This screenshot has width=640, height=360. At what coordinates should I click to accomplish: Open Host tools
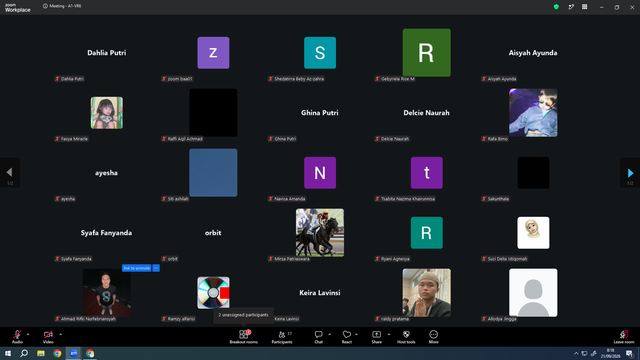tap(406, 336)
